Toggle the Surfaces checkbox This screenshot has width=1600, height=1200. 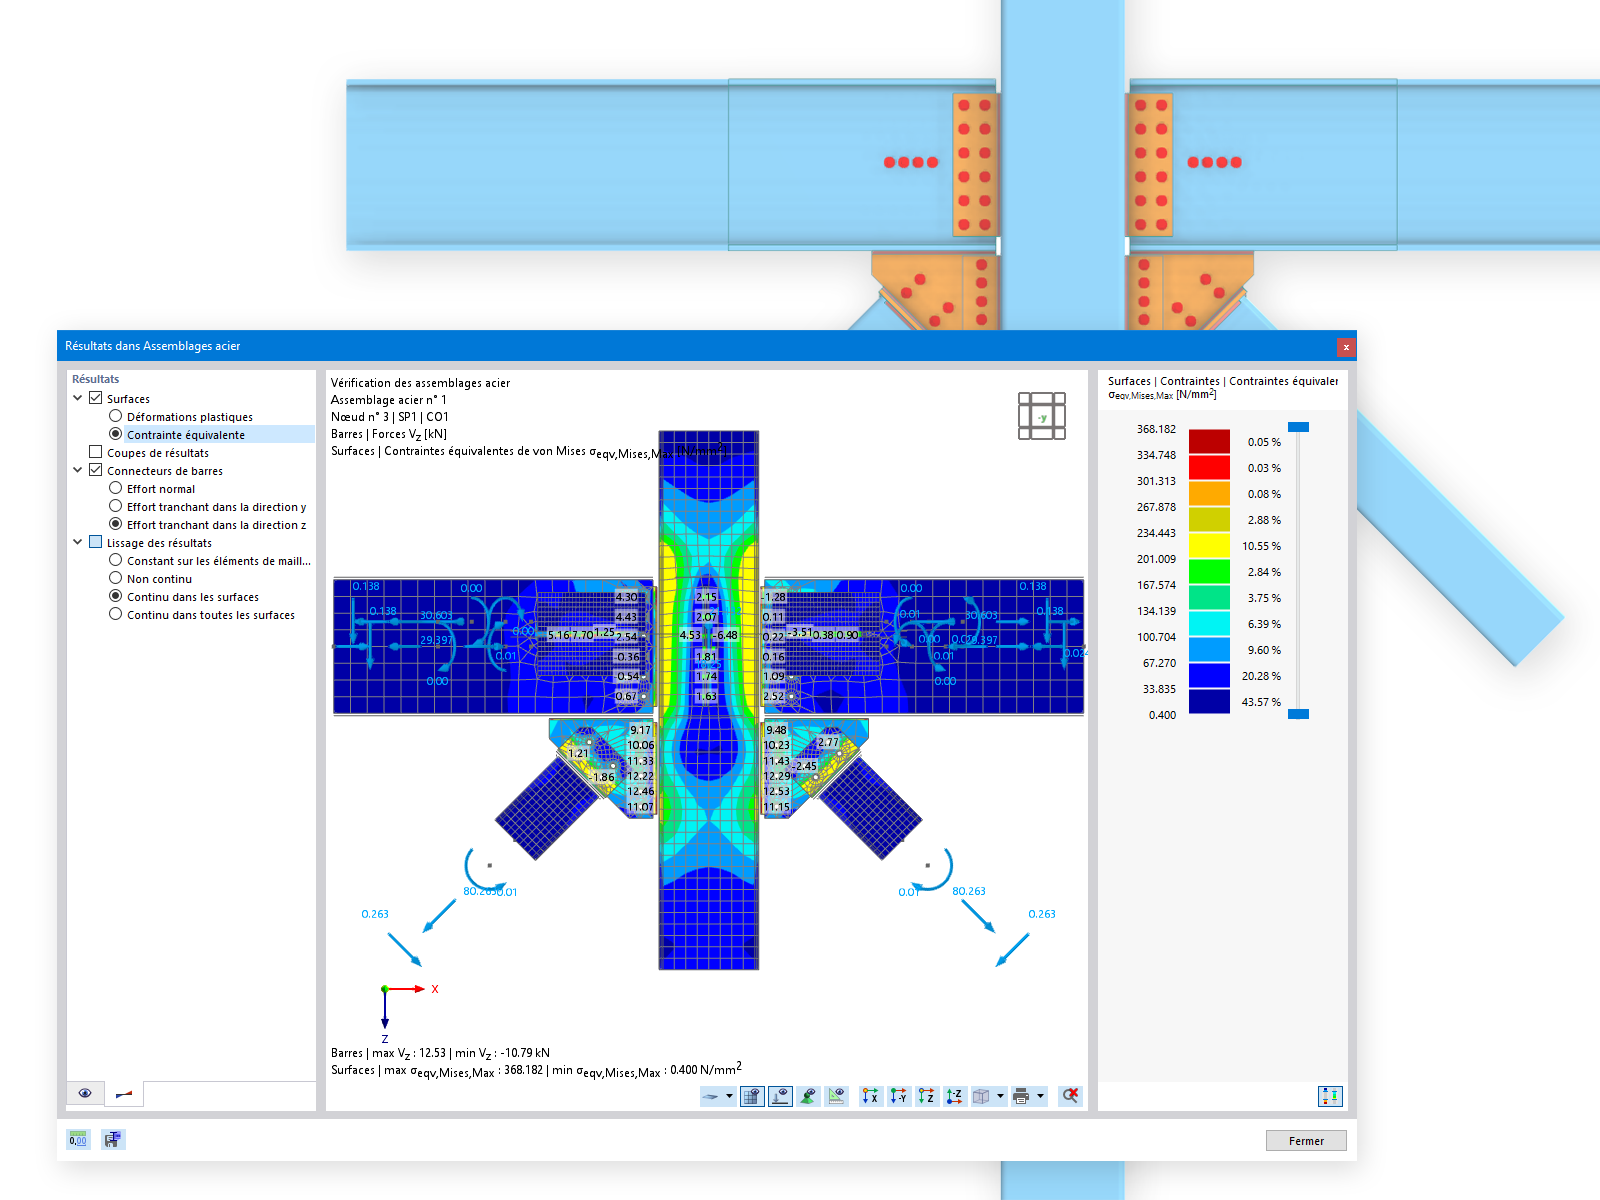tap(96, 398)
